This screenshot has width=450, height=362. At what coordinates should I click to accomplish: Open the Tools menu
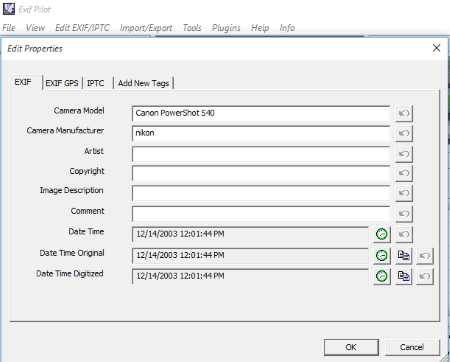[192, 28]
